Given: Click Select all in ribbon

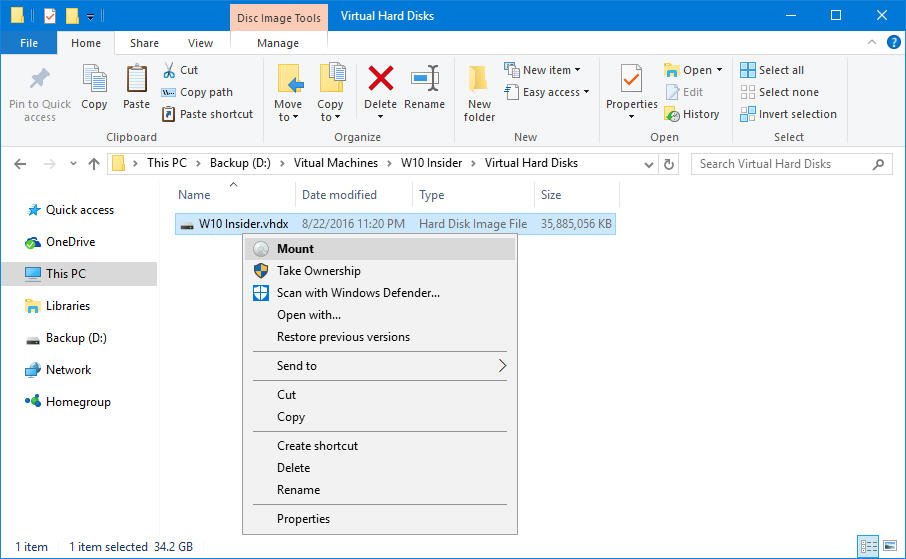Looking at the screenshot, I should pos(772,70).
